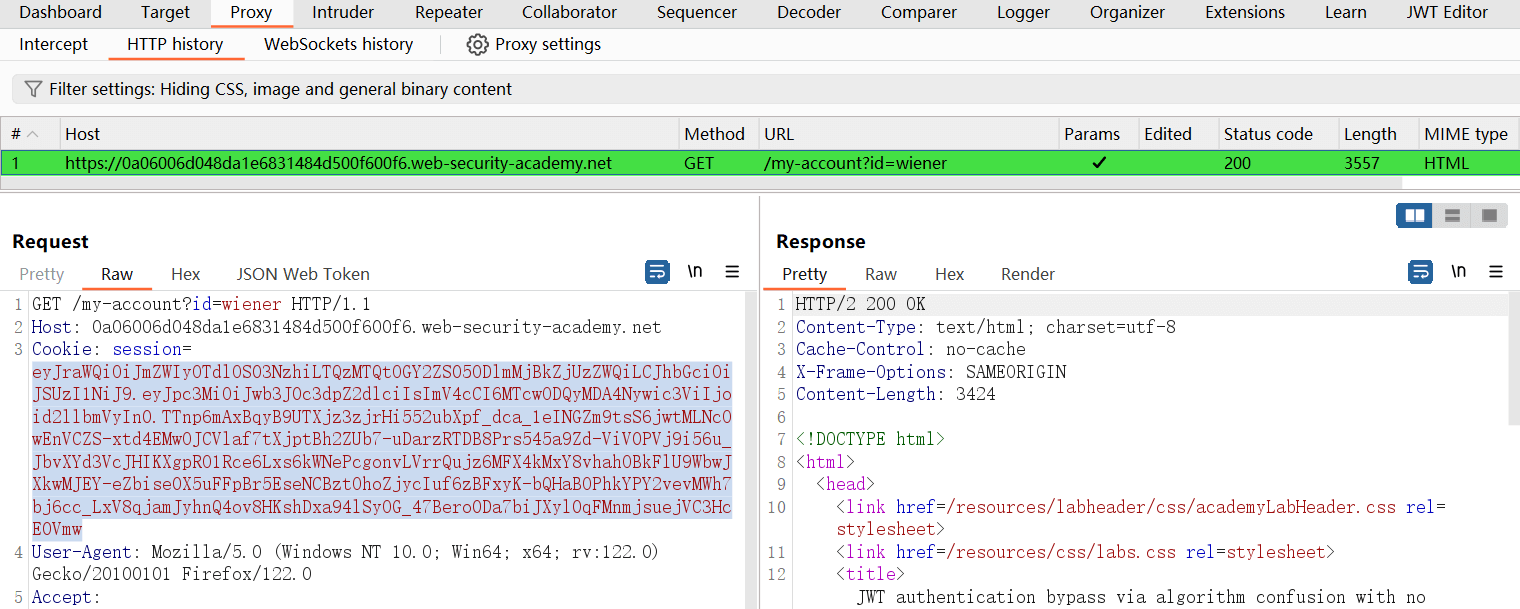Toggle word wrap in the Request panel
Screen dimensions: 1520x609
[657, 272]
